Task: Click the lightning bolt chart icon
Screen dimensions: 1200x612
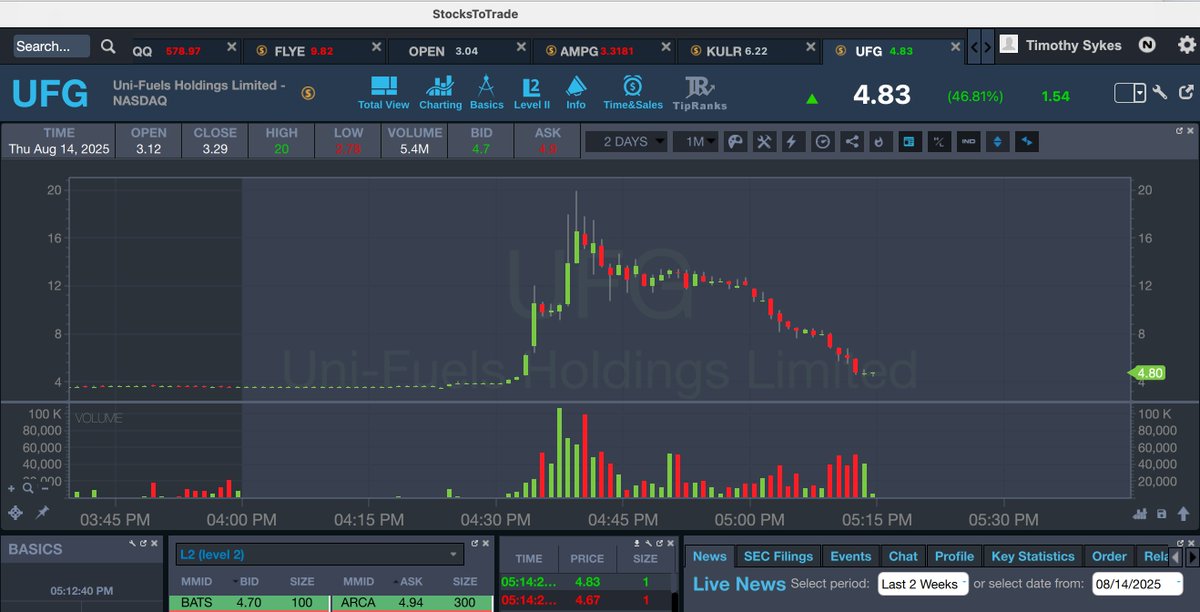Action: (x=792, y=141)
